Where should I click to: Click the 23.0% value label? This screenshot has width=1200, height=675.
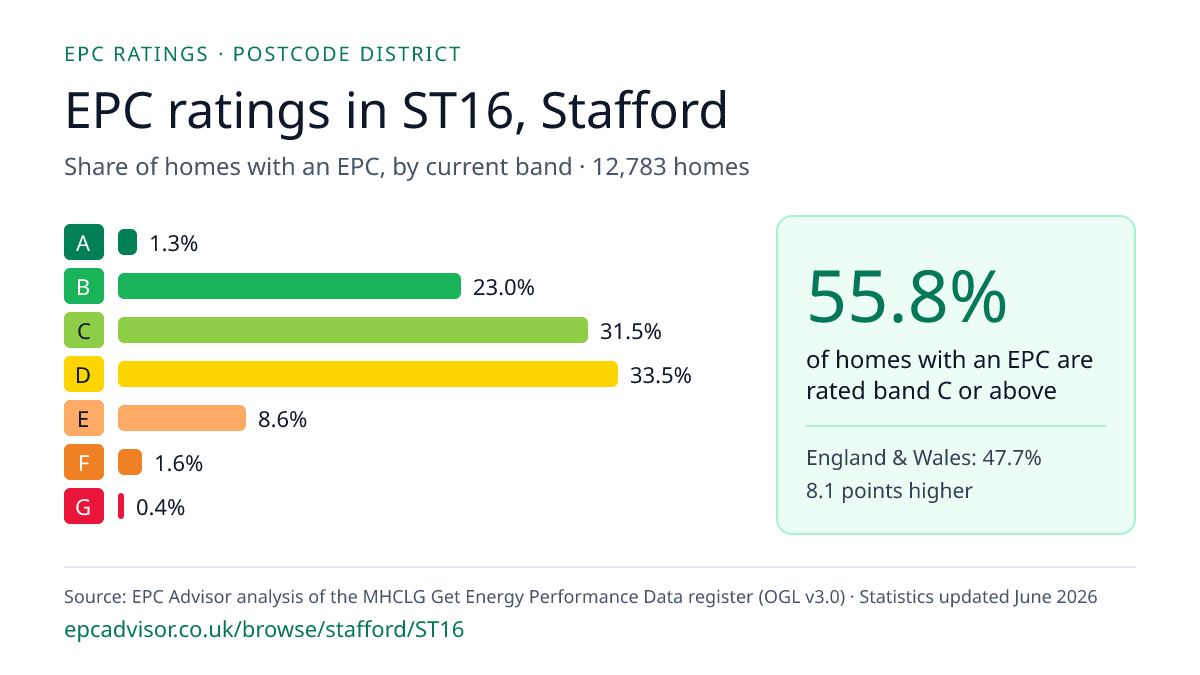(x=504, y=287)
